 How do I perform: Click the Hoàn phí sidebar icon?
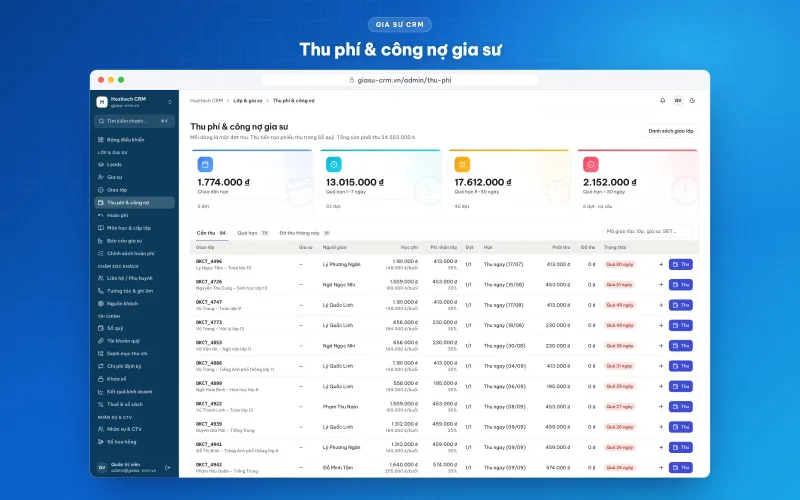101,215
